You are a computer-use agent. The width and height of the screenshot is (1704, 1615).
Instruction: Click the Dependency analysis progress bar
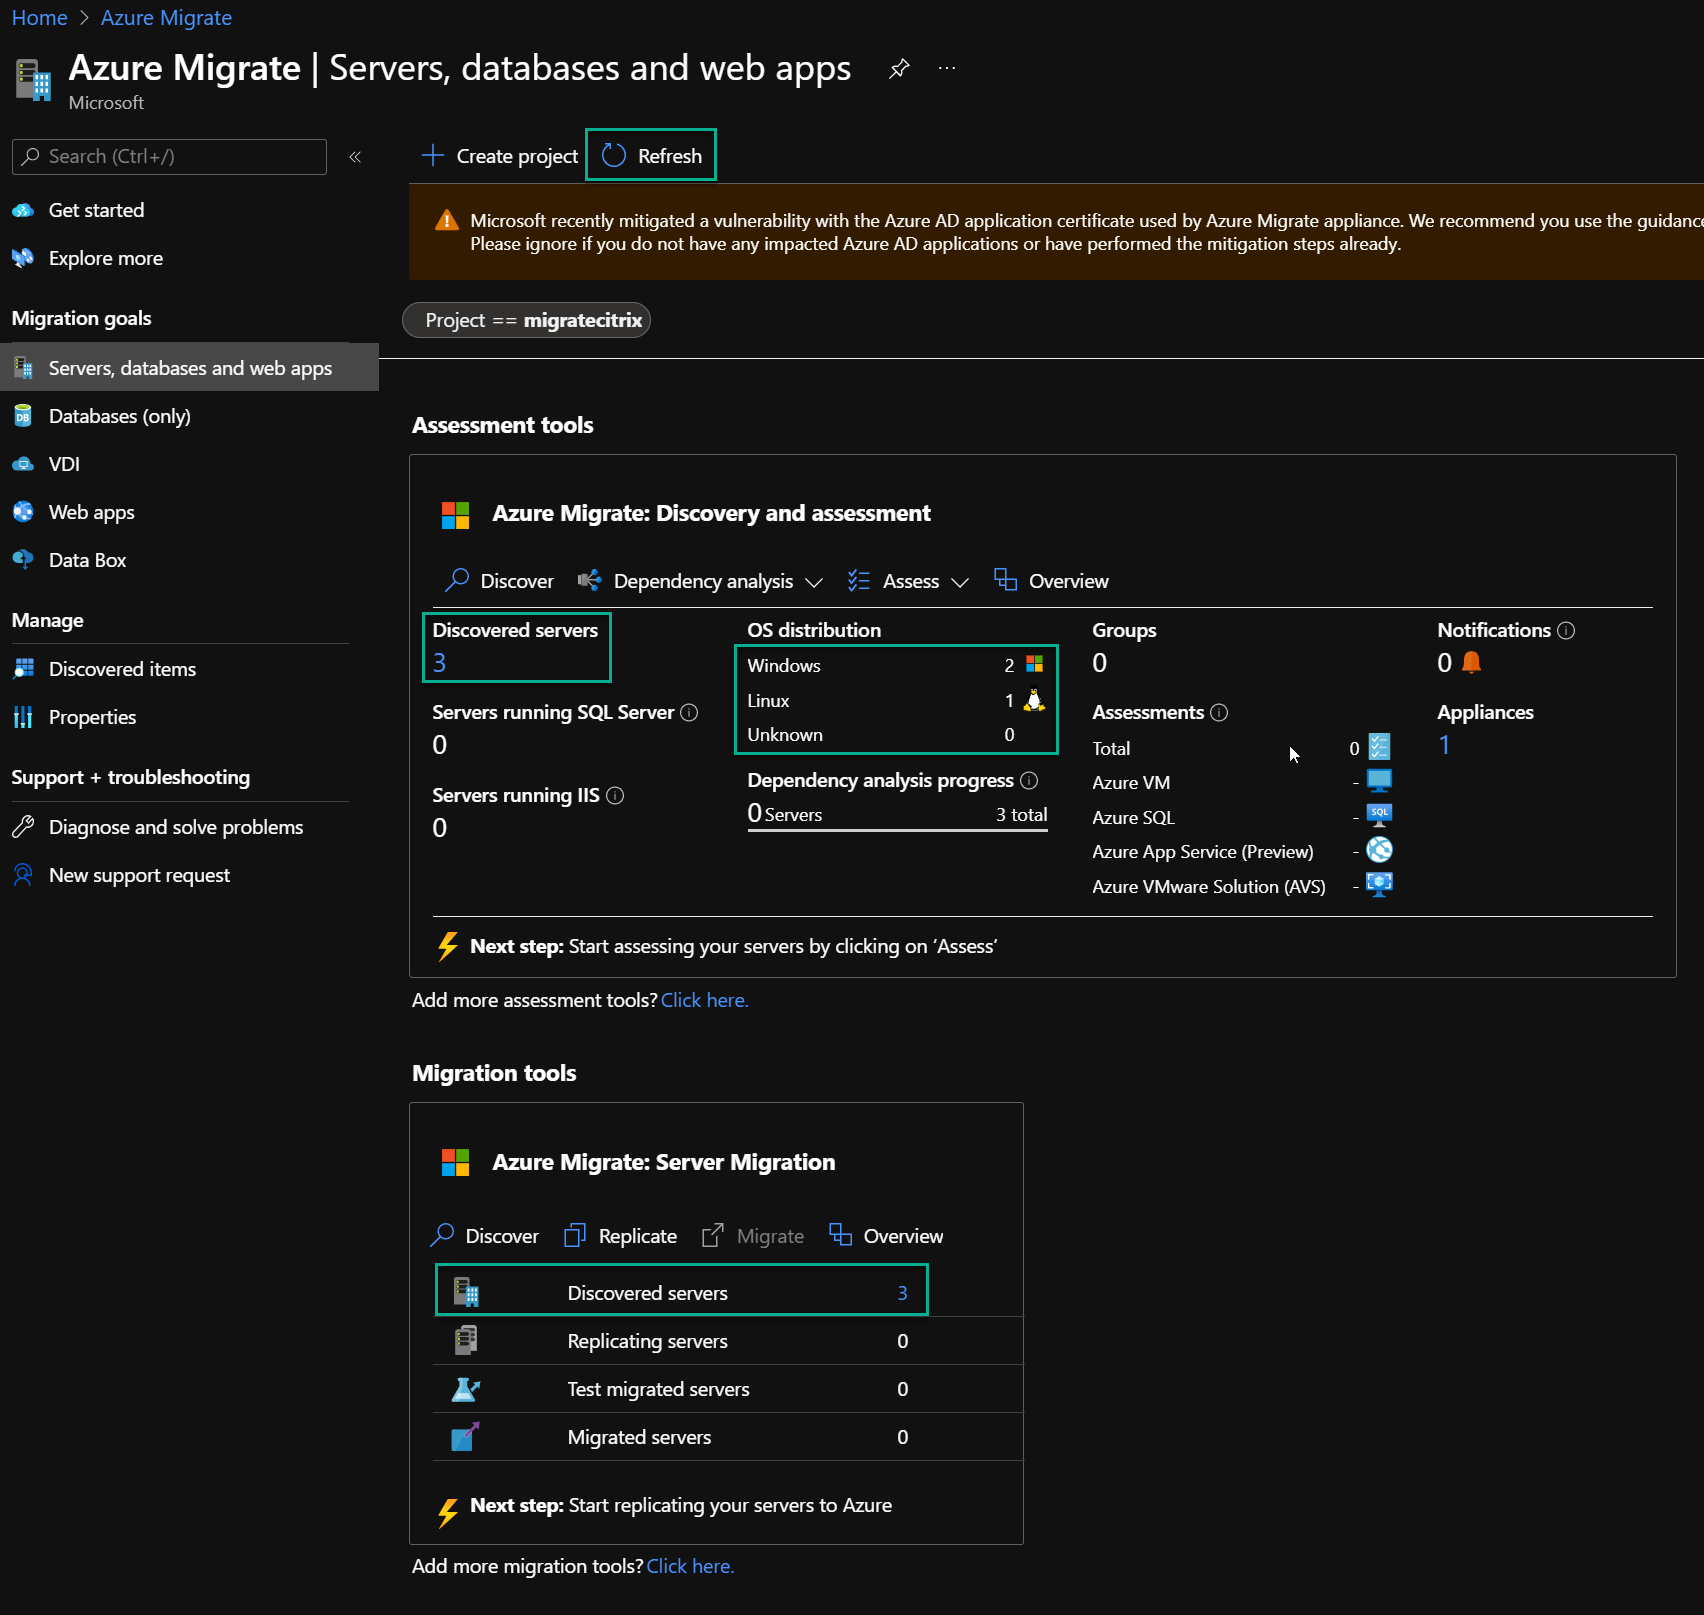[897, 830]
